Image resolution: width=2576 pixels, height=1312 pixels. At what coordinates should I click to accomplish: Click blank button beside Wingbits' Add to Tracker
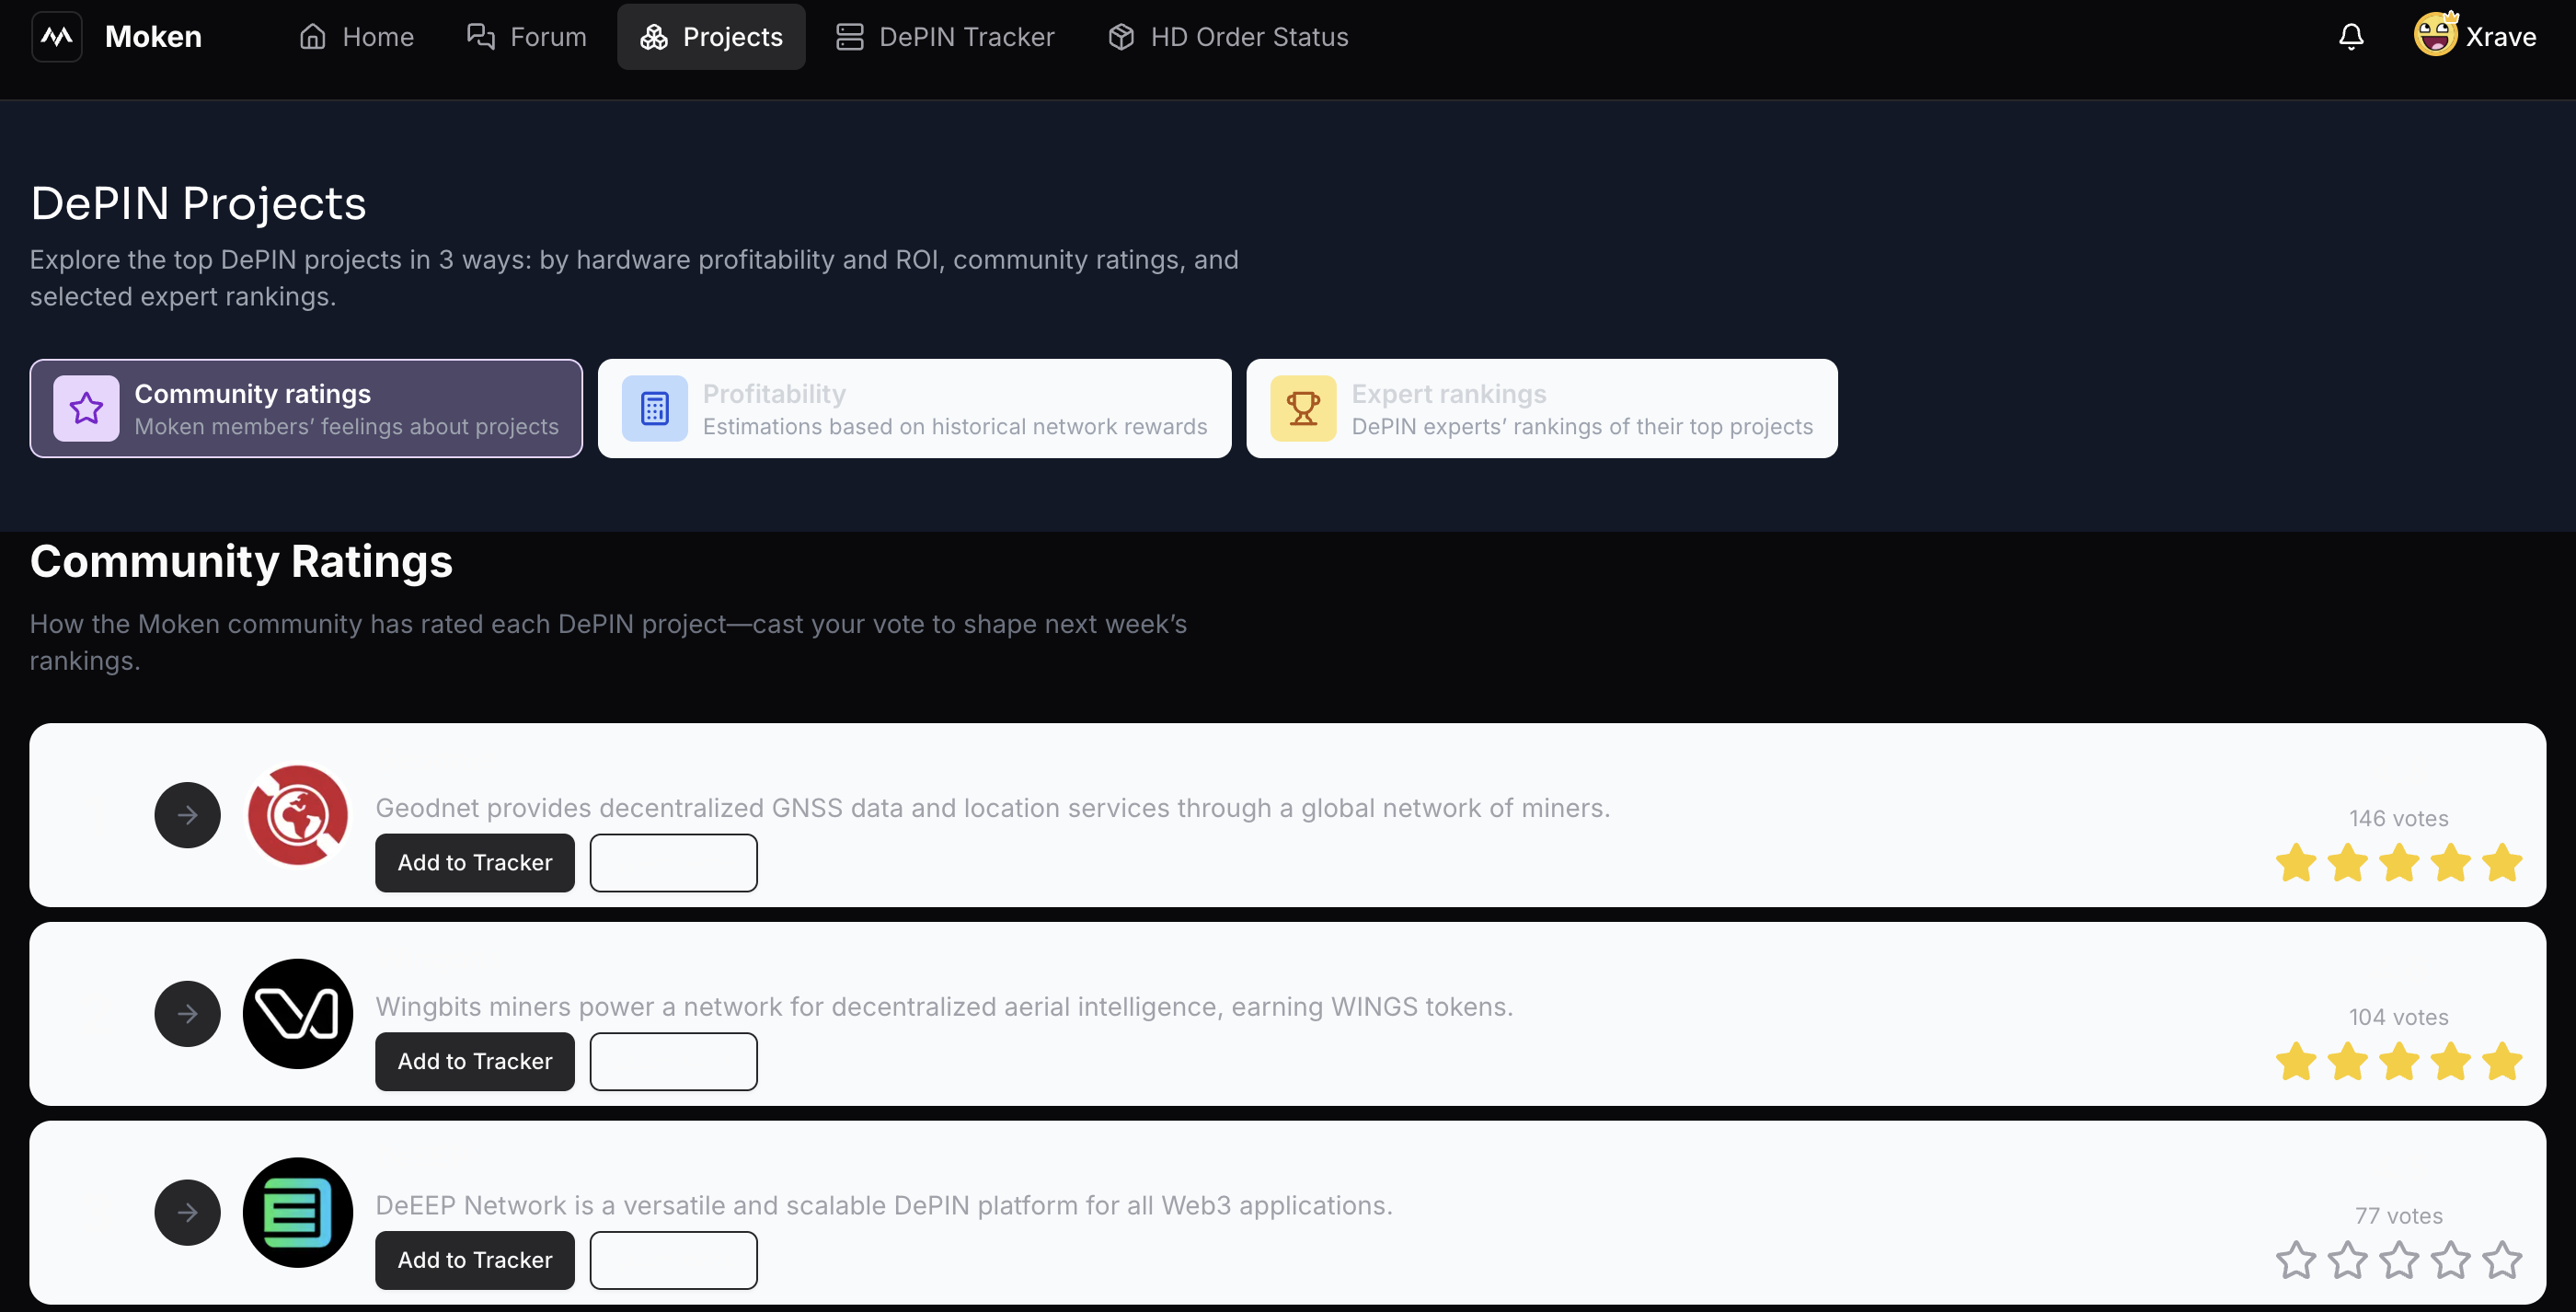pyautogui.click(x=674, y=1061)
